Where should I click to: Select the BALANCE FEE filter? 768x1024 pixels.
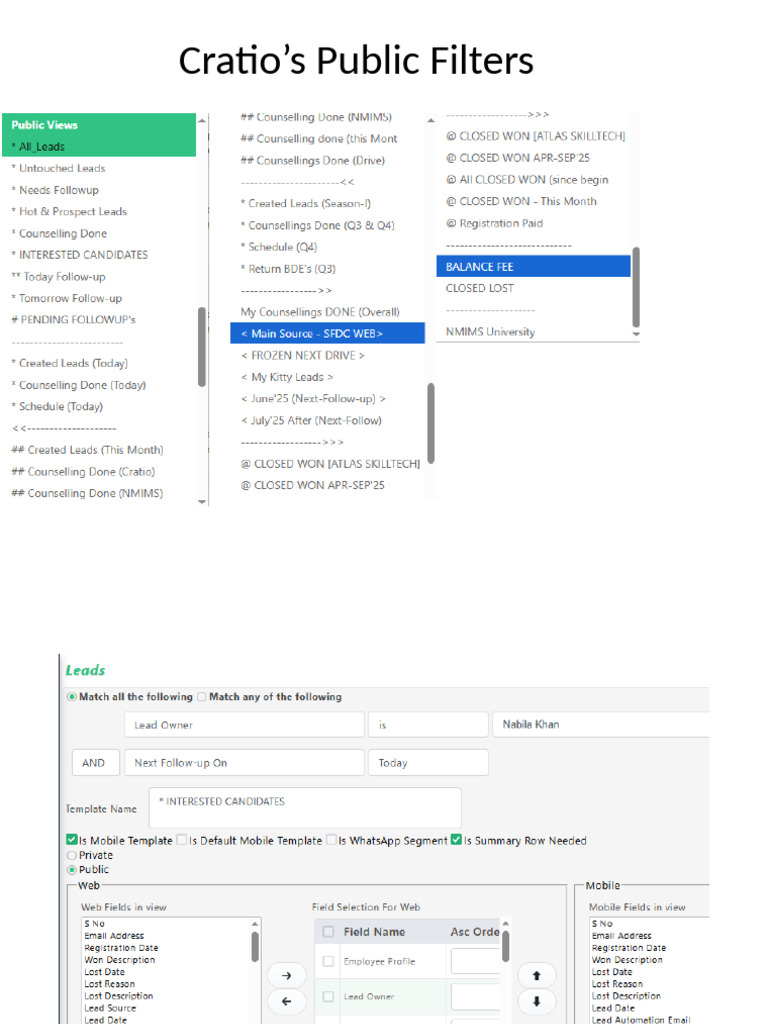533,266
